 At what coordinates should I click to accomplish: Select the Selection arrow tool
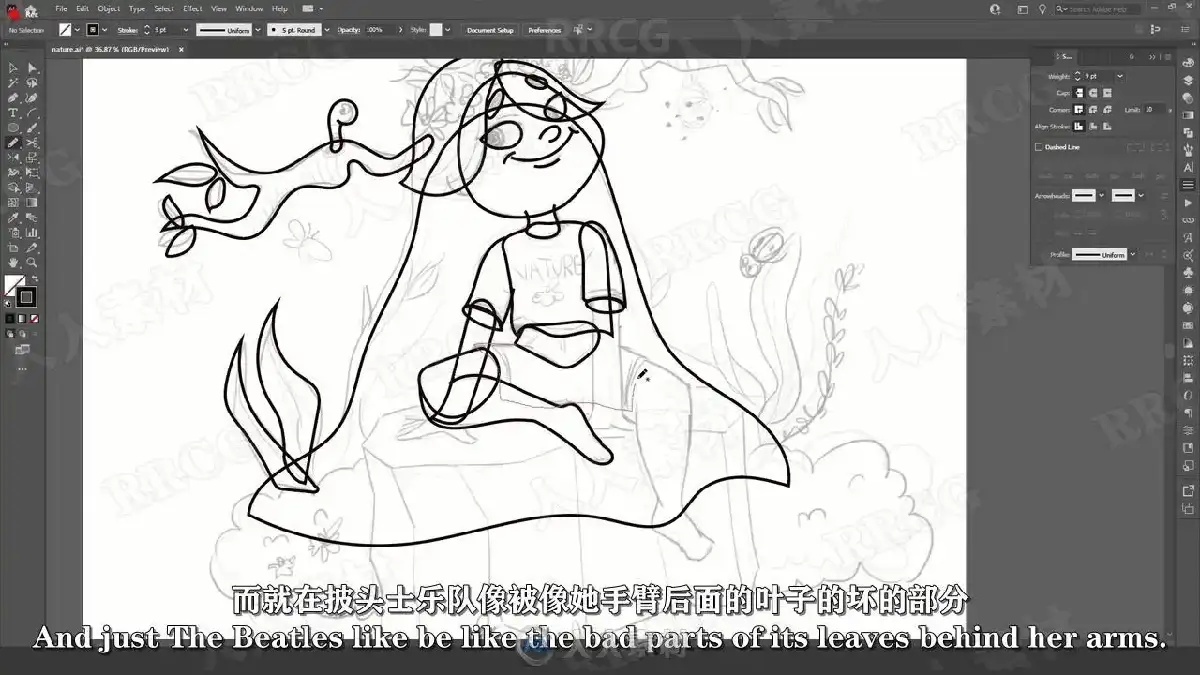pyautogui.click(x=13, y=68)
